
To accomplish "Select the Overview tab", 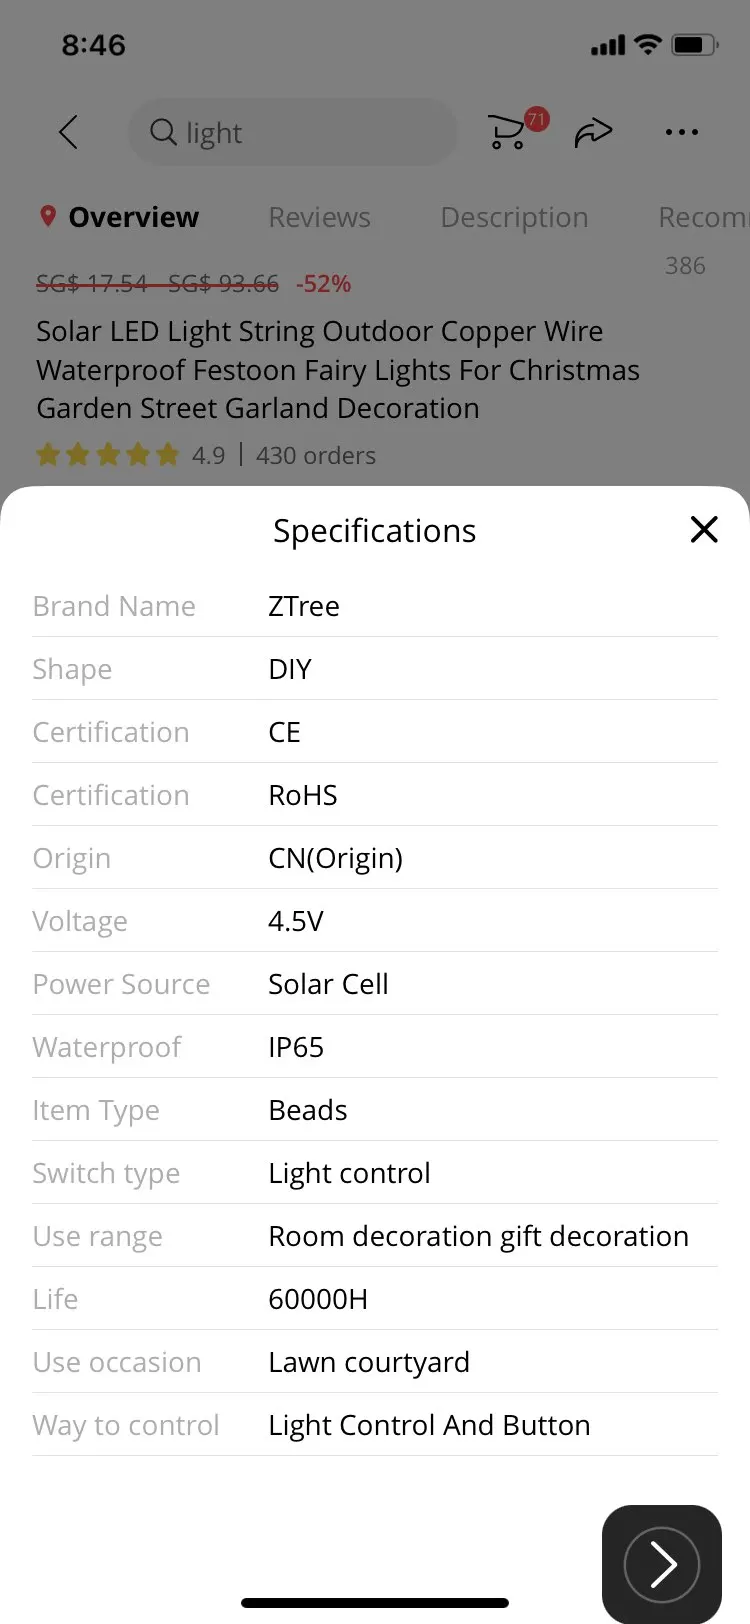I will 133,218.
